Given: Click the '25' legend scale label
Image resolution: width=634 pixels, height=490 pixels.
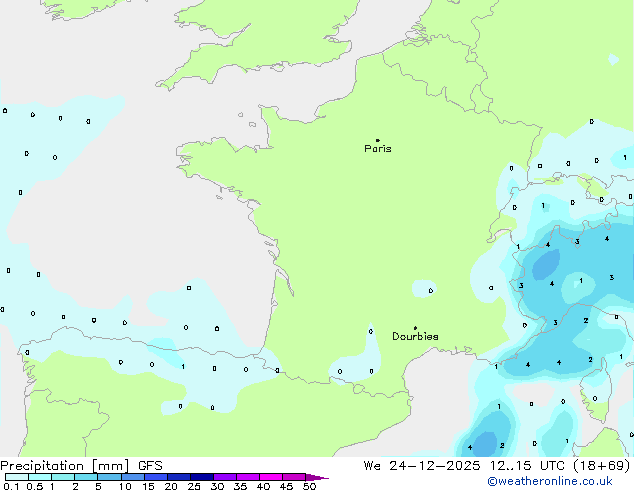Looking at the screenshot, I should [194, 486].
